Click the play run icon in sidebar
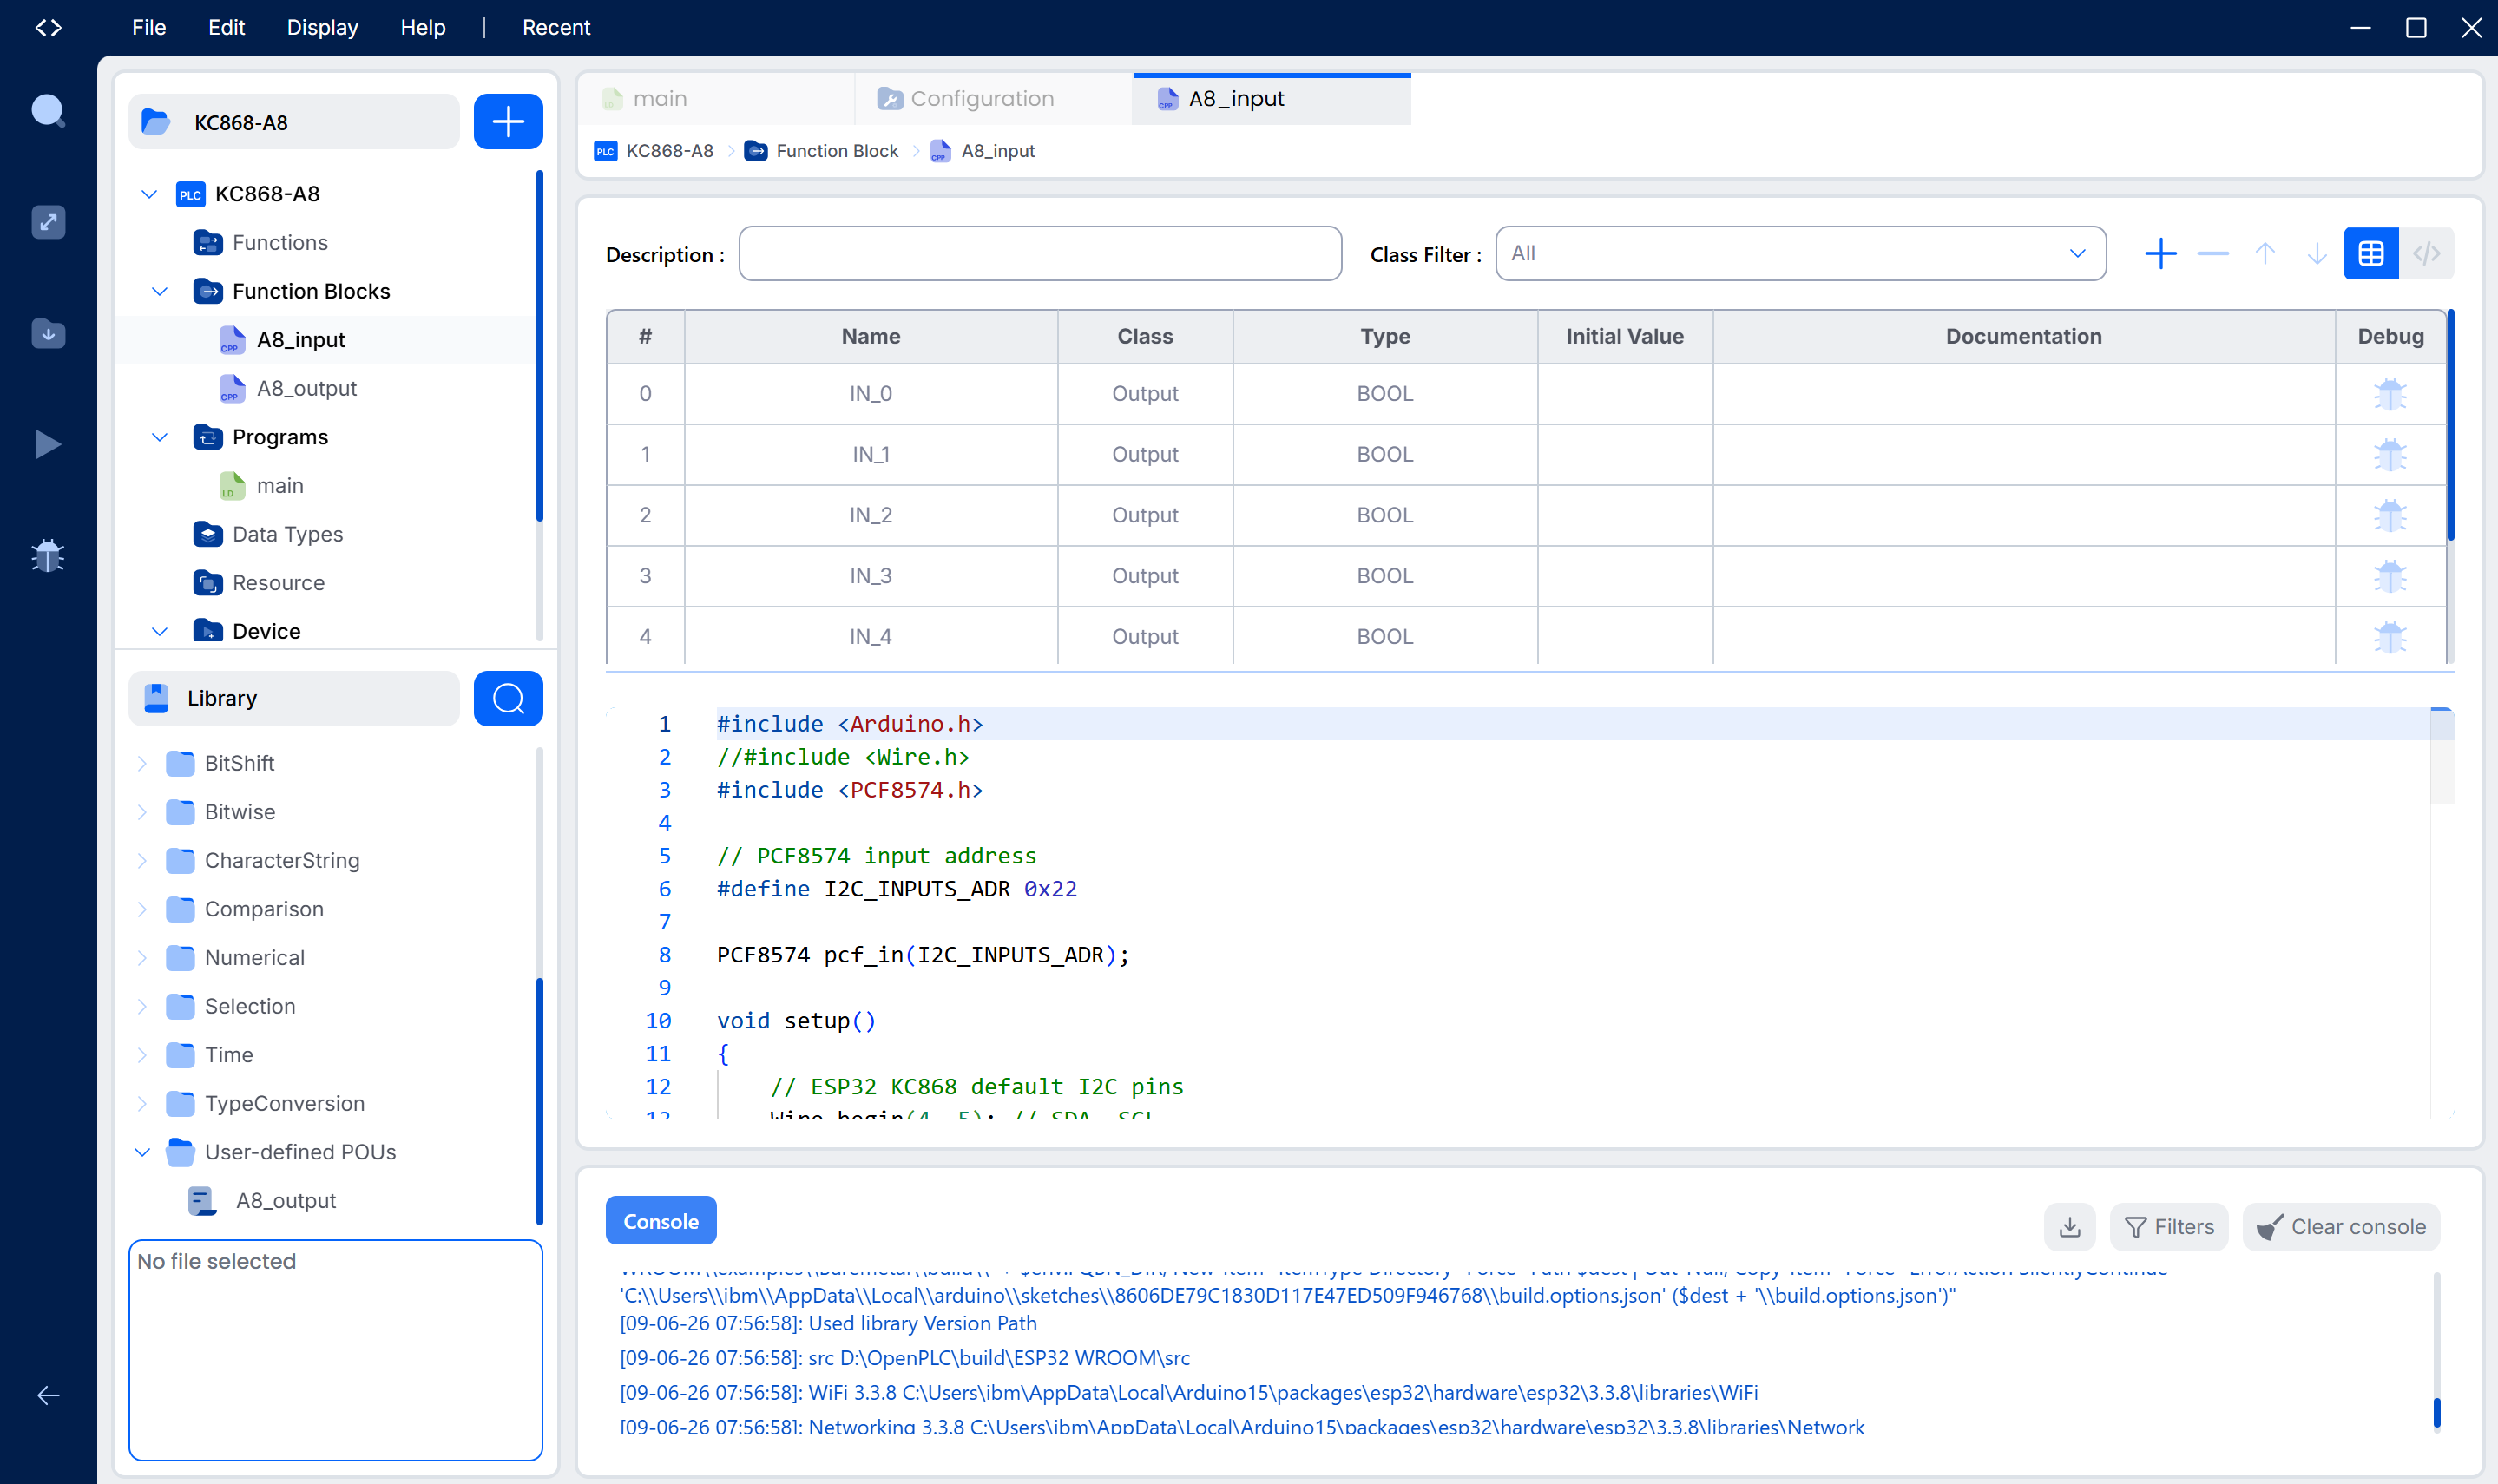 pyautogui.click(x=48, y=444)
